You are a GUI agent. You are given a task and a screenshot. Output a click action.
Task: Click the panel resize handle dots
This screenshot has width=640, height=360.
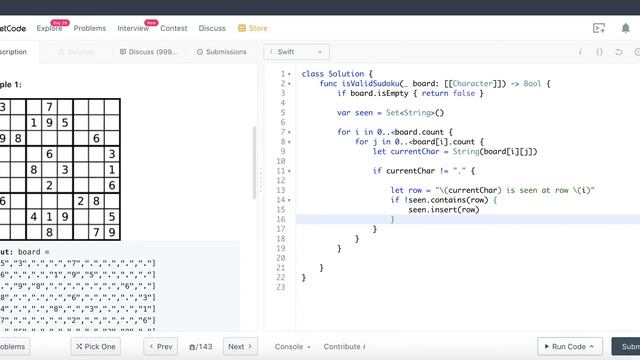260,180
